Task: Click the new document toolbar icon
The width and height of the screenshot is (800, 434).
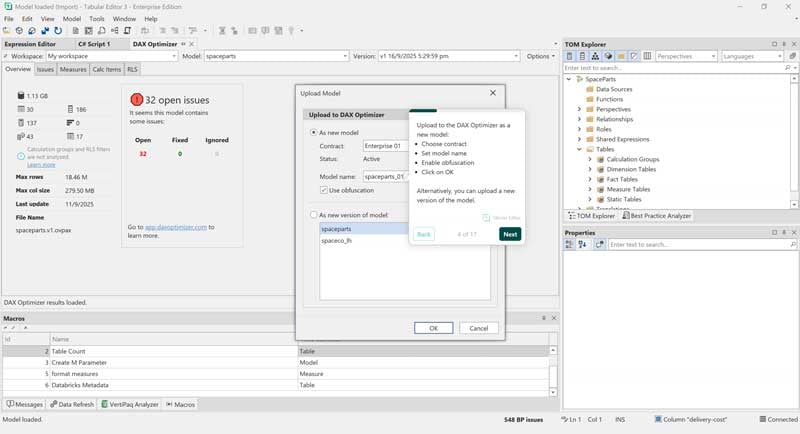Action: tap(76, 31)
